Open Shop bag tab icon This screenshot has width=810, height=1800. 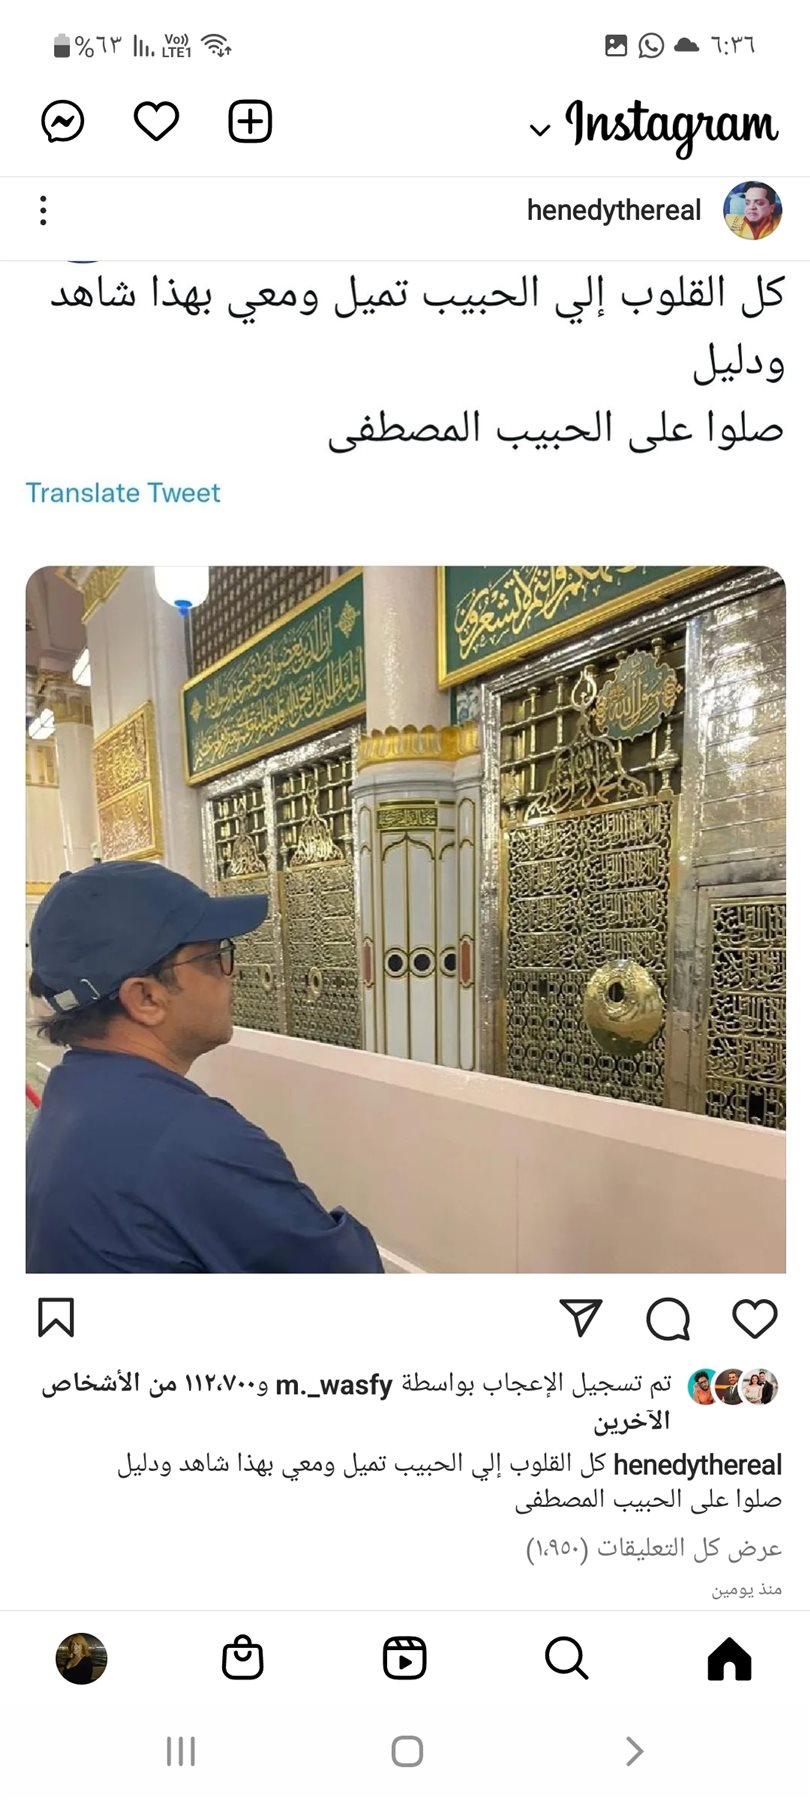[x=243, y=1659]
